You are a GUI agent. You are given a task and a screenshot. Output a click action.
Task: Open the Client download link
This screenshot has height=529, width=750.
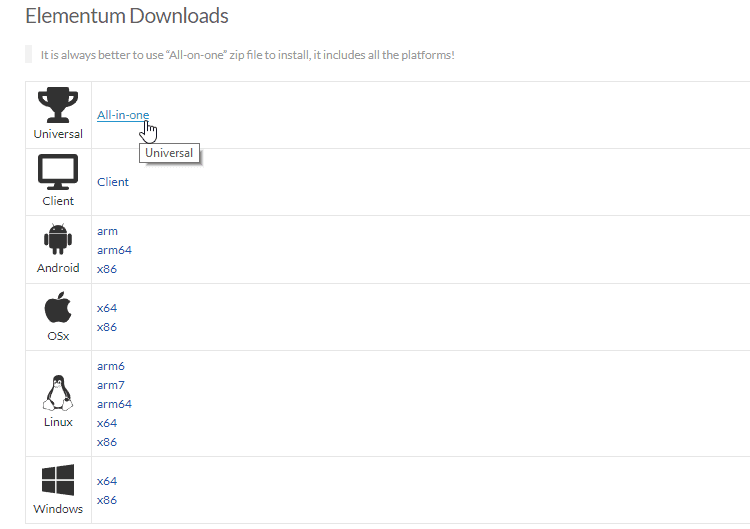(113, 182)
